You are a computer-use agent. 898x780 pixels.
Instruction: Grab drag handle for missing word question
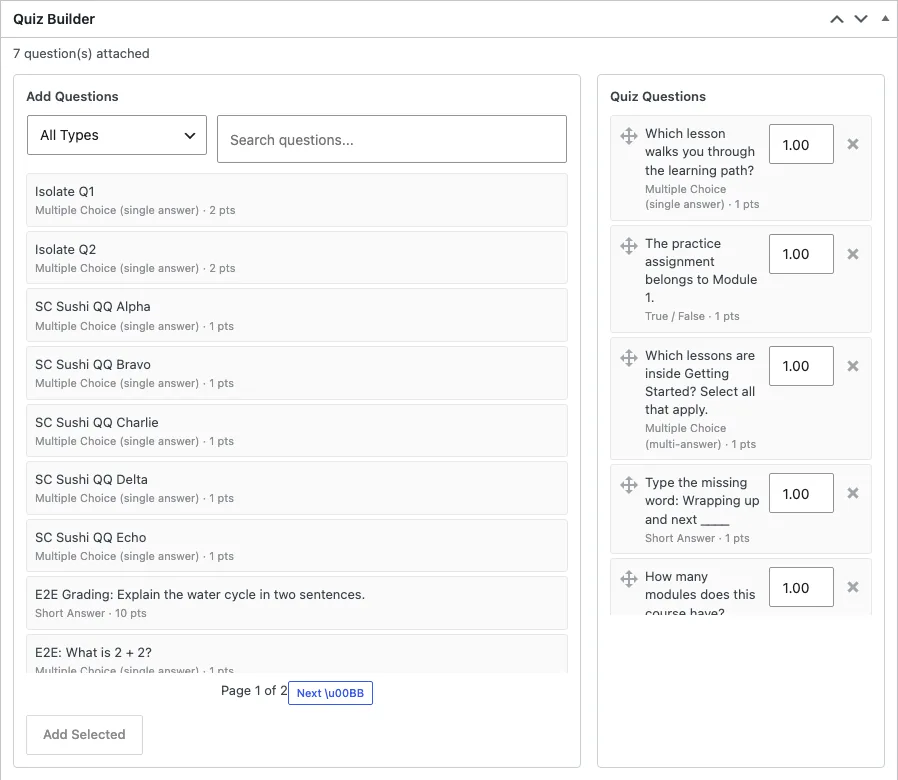coord(629,485)
